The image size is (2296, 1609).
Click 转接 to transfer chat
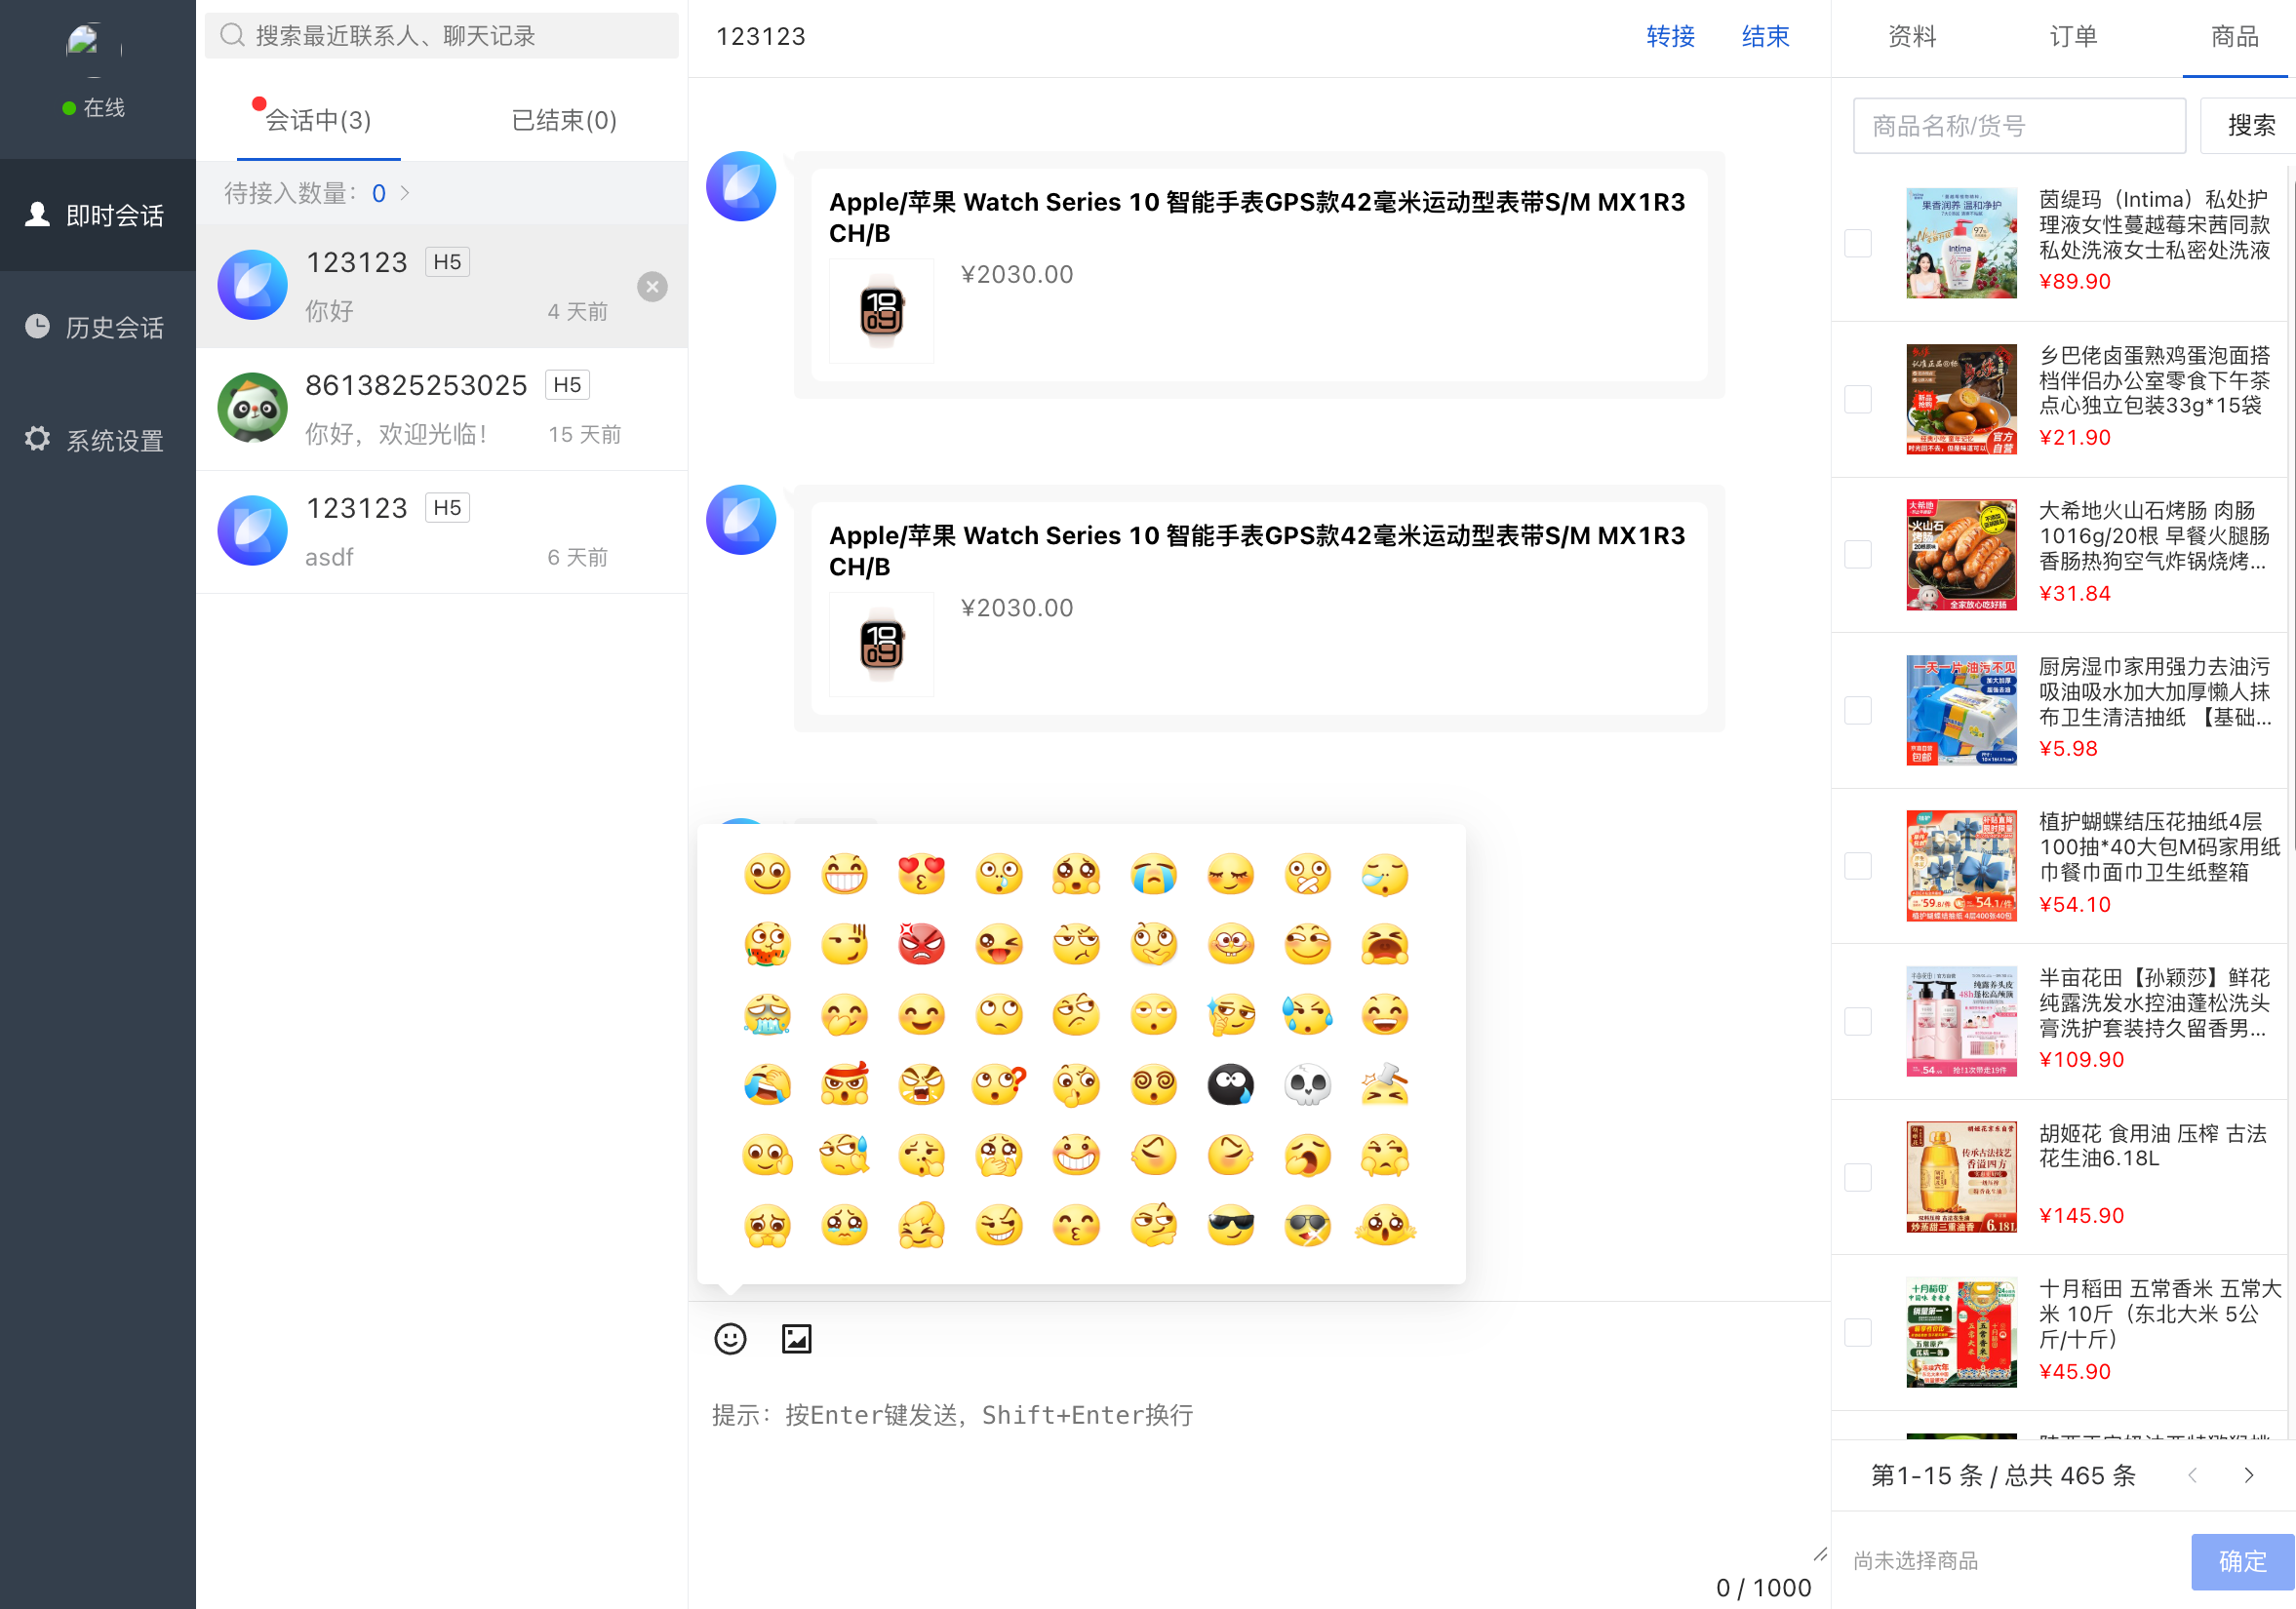(1670, 37)
